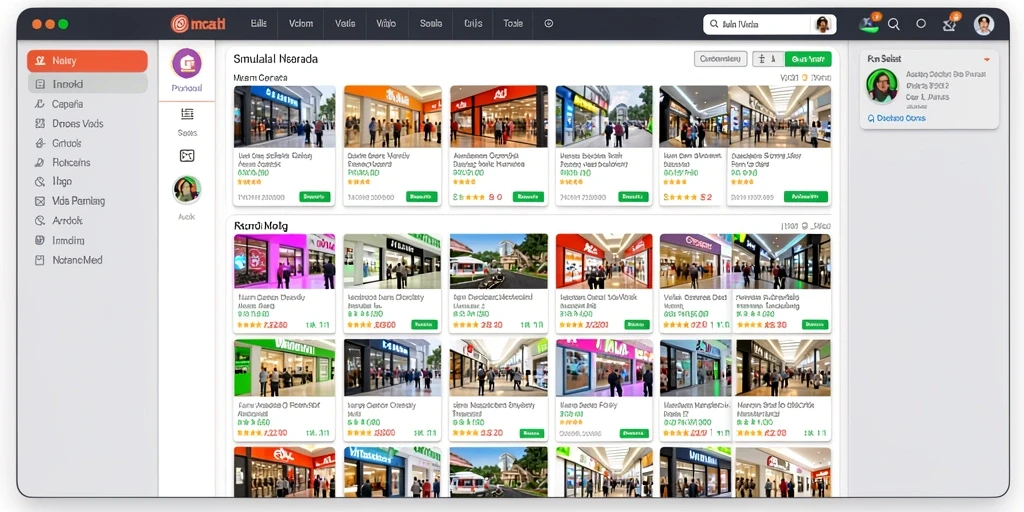The height and width of the screenshot is (512, 1024).
Task: Open the grey outlined Cuabomsiary dropdown button
Action: click(720, 59)
